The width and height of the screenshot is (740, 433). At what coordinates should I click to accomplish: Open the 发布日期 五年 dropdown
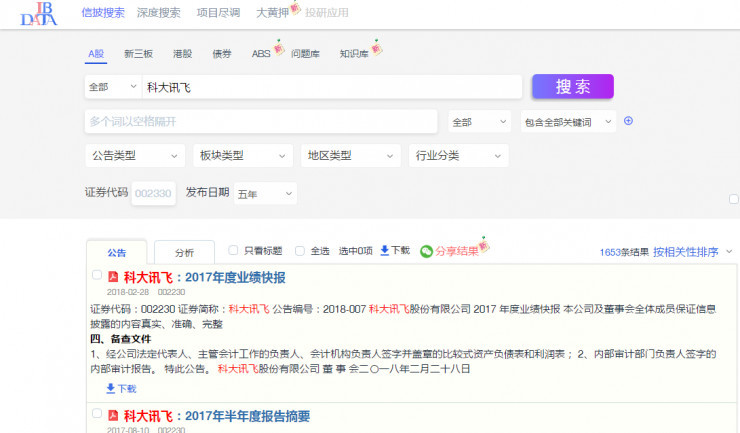265,194
